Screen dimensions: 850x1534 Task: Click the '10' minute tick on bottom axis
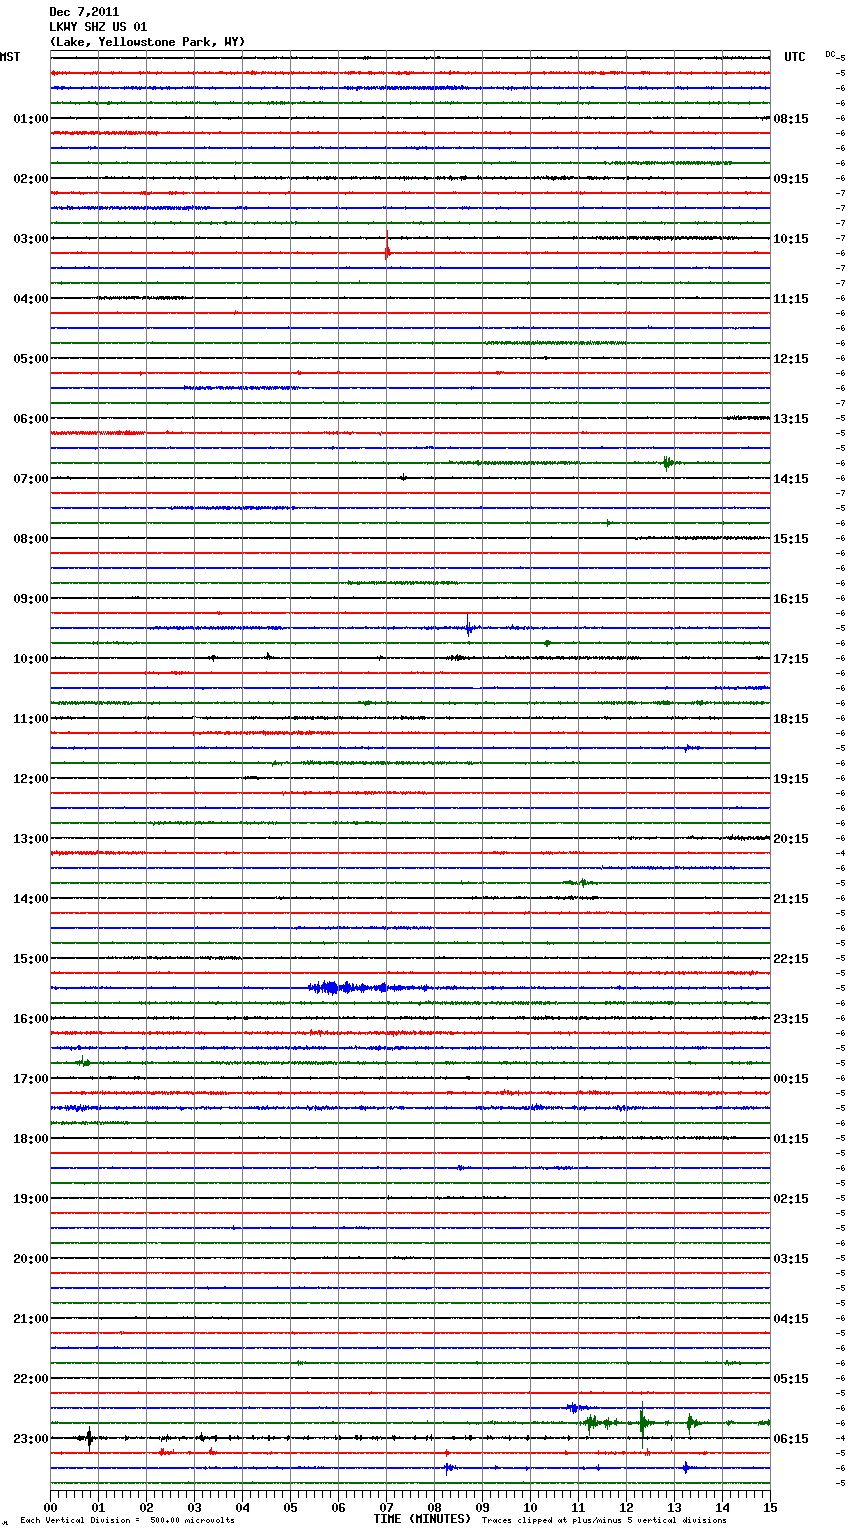coord(530,1508)
